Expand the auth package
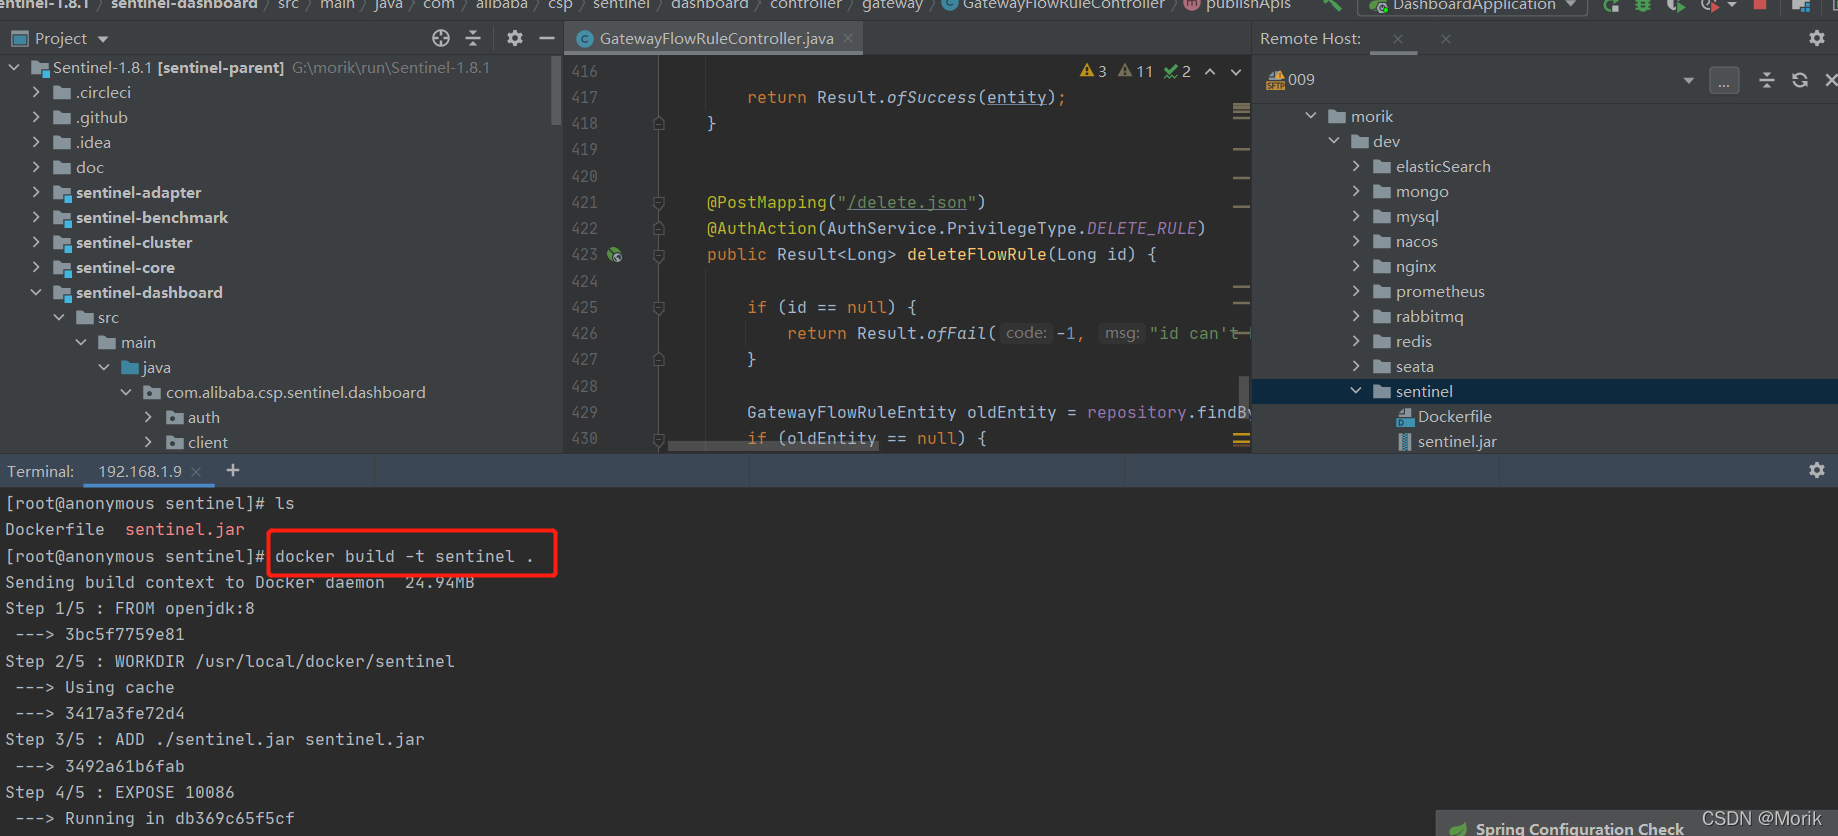Image resolution: width=1838 pixels, height=836 pixels. click(148, 417)
